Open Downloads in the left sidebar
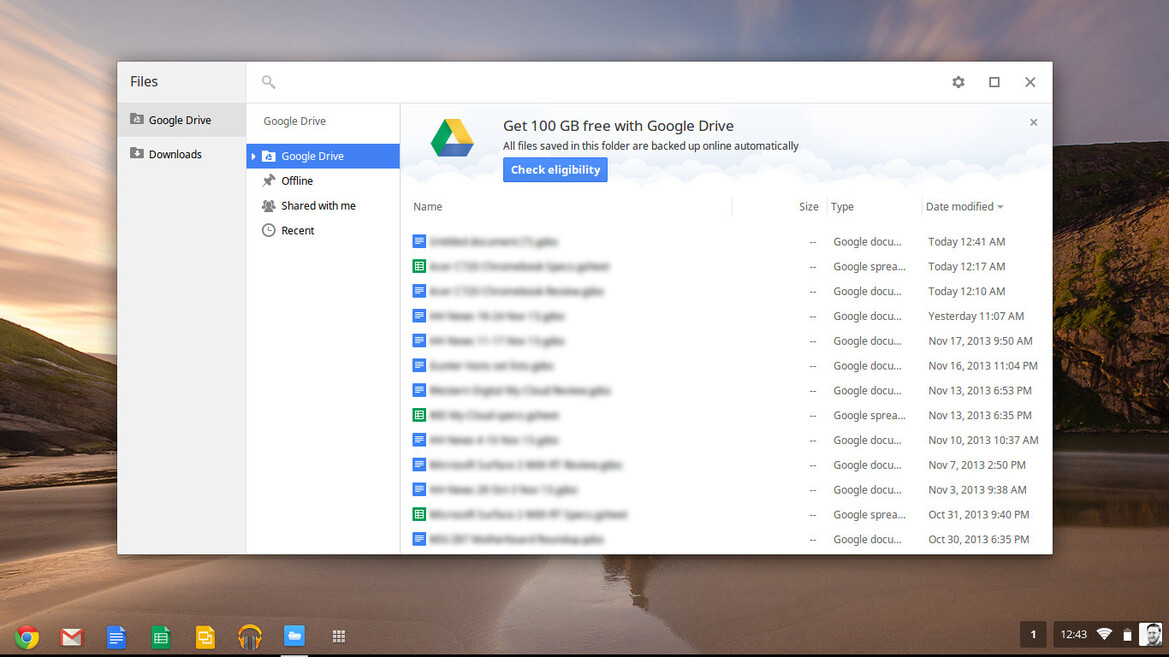This screenshot has height=657, width=1169. click(x=181, y=154)
